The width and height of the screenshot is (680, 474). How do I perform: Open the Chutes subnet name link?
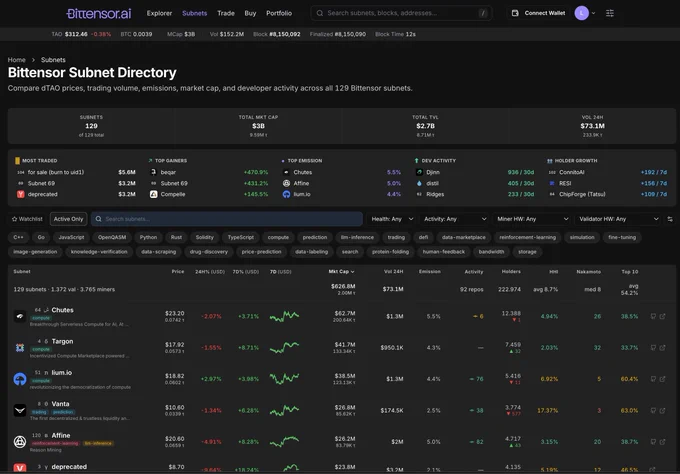pyautogui.click(x=62, y=310)
